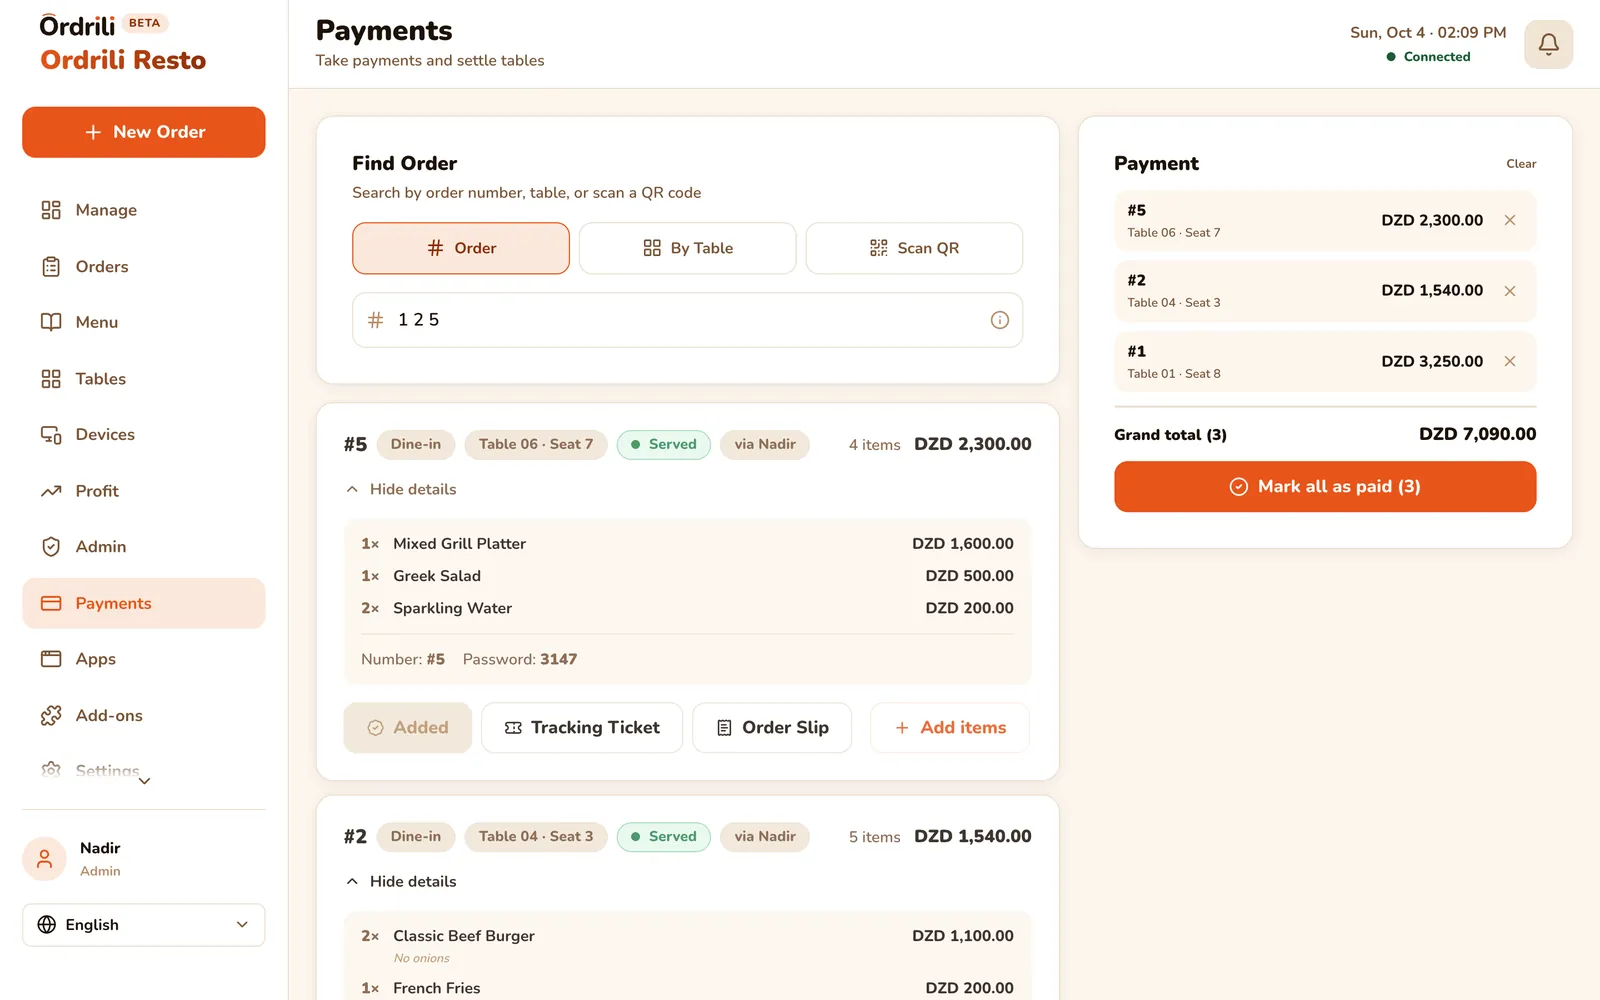Open the Profit page
This screenshot has width=1600, height=1000.
144,491
